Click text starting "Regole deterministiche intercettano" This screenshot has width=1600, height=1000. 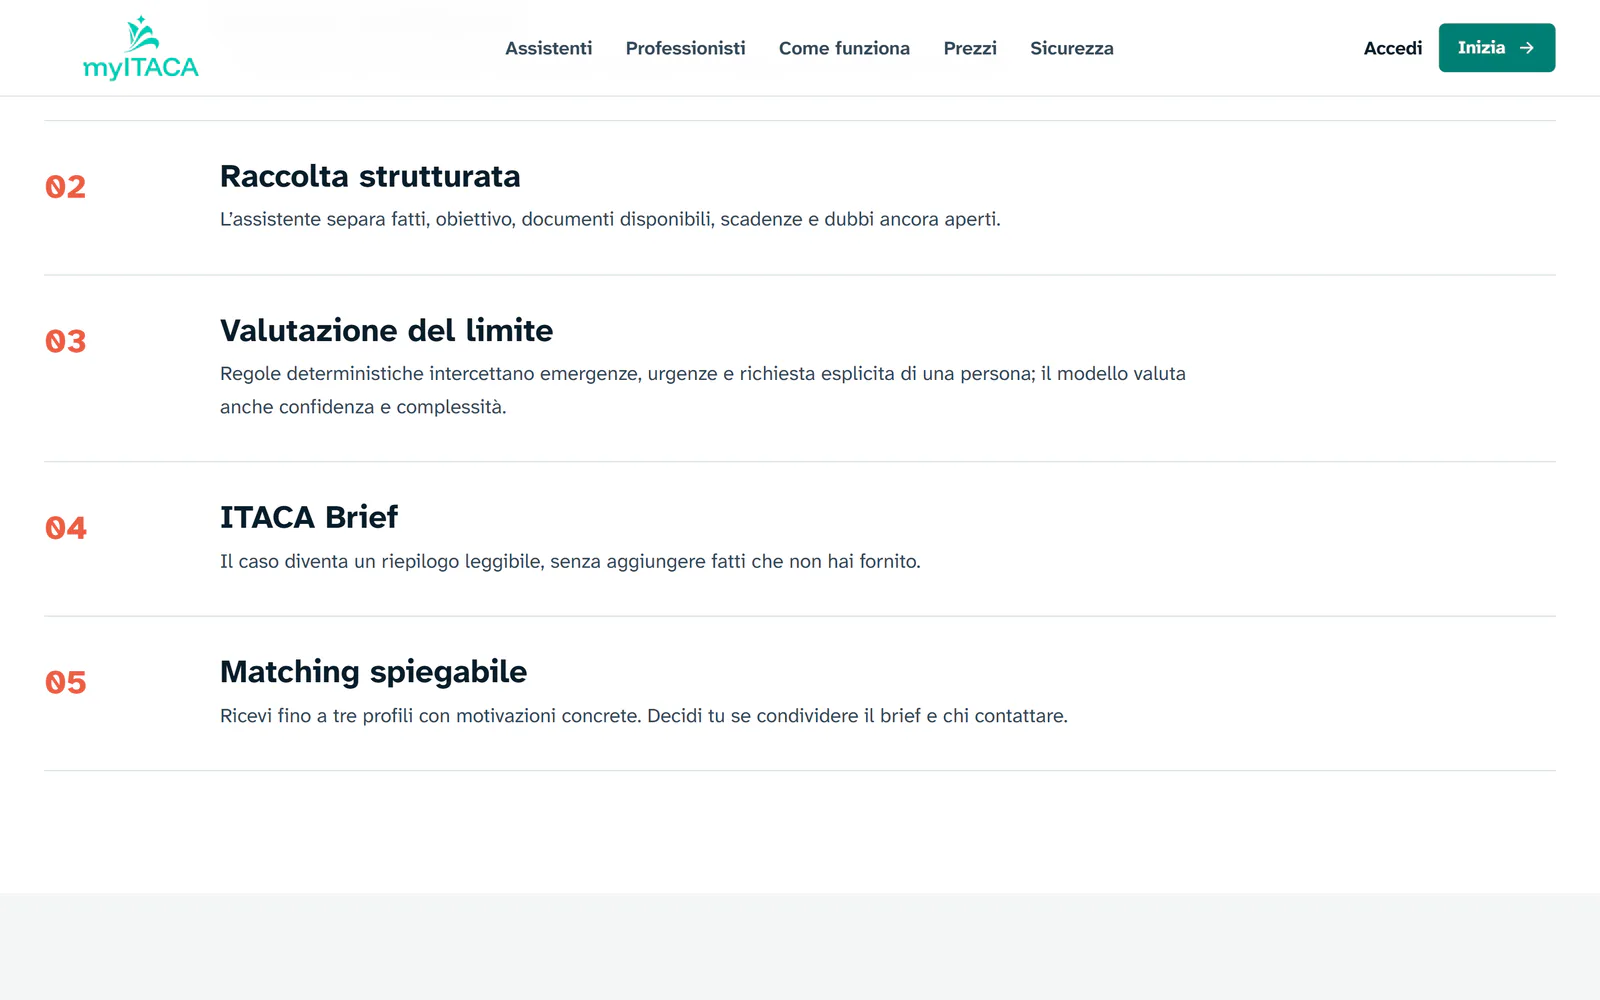pos(703,390)
